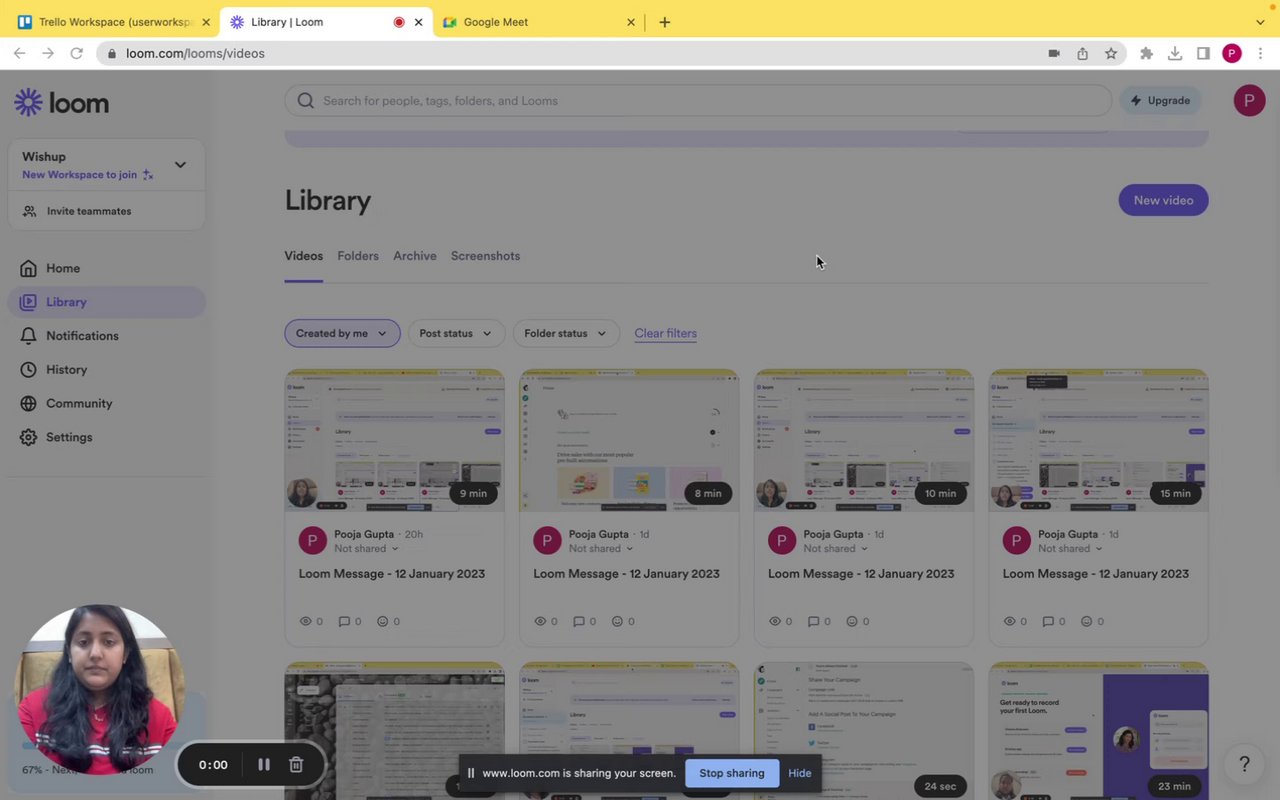The width and height of the screenshot is (1280, 800).
Task: Click the Loom logo in sidebar
Action: click(61, 102)
